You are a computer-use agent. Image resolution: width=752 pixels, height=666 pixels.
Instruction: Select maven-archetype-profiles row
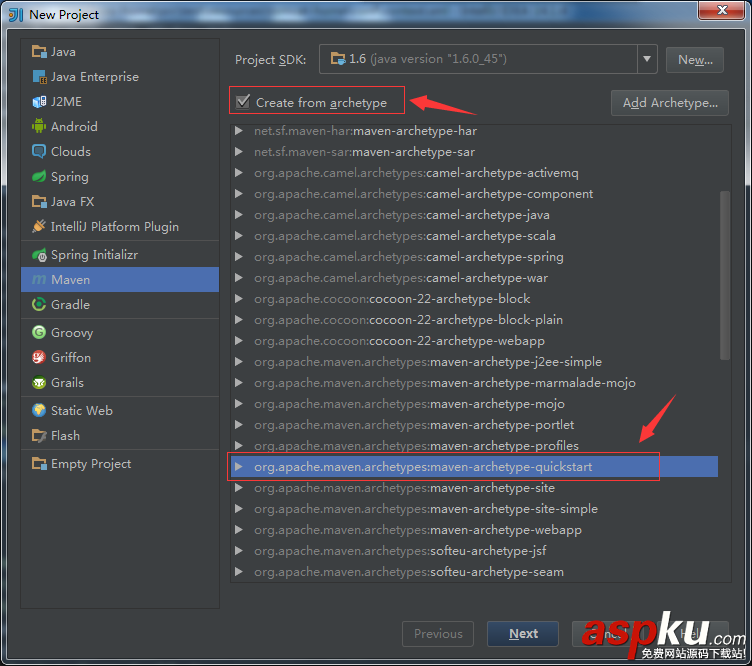click(474, 445)
